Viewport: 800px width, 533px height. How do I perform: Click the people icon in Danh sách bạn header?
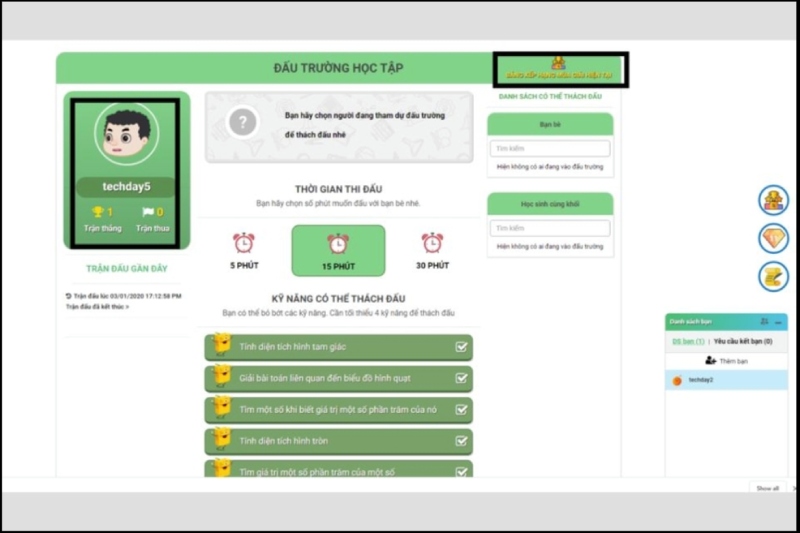(x=764, y=321)
